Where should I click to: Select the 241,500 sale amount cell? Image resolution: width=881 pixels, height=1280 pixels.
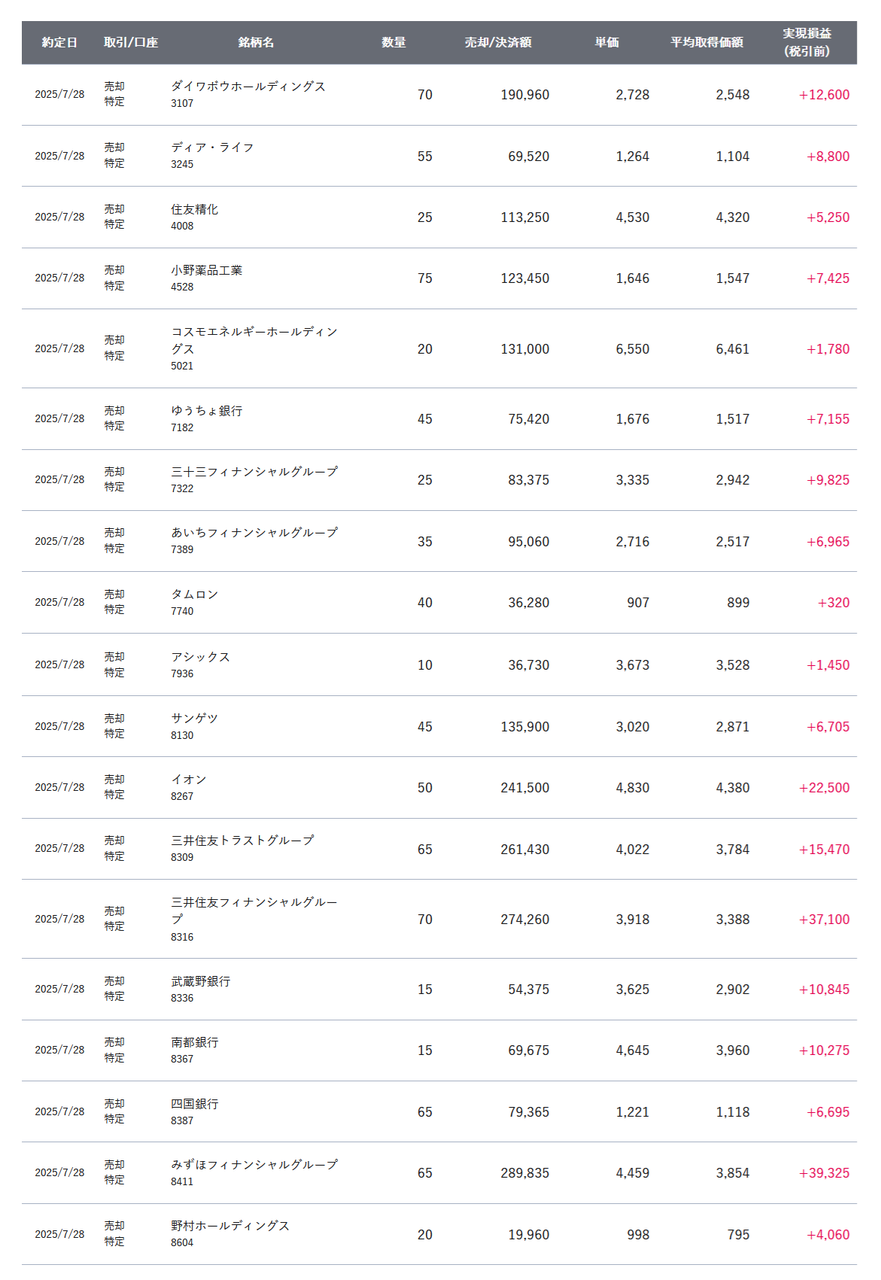pos(524,788)
